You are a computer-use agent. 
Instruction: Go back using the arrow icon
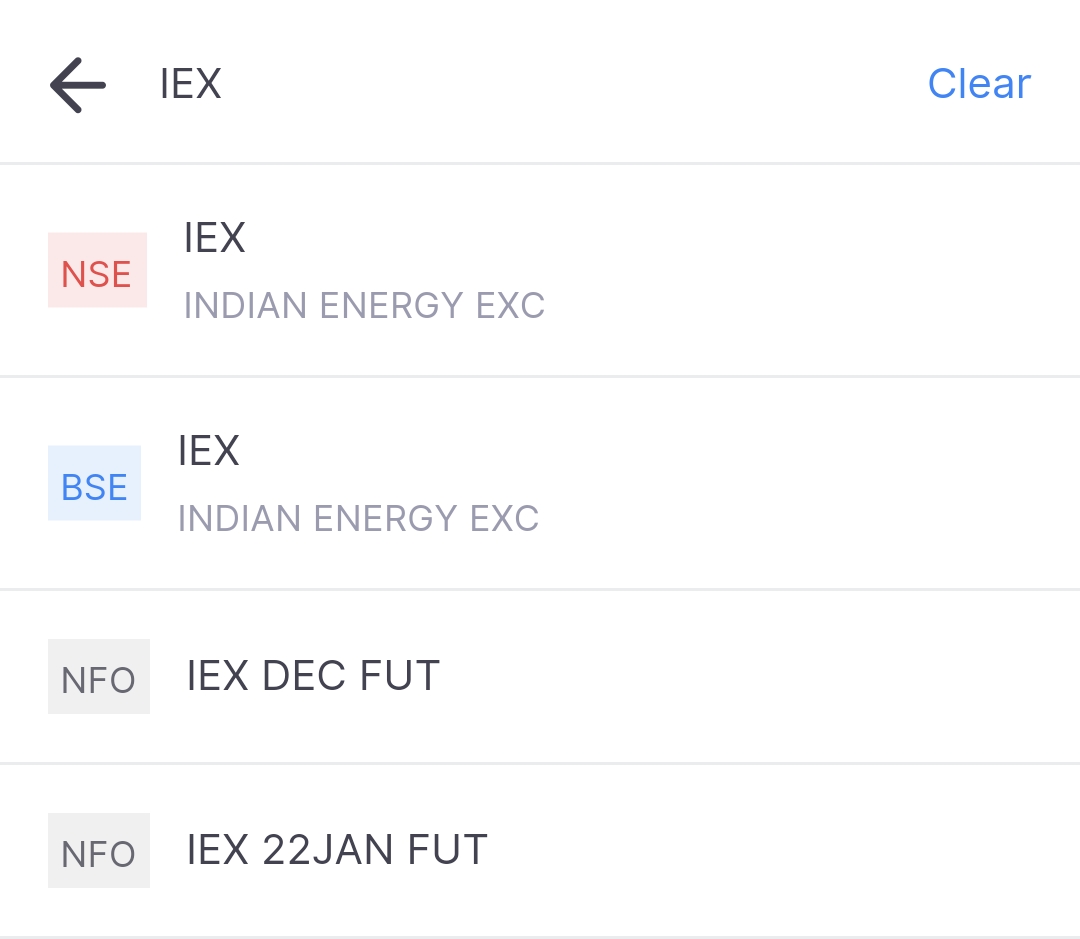tap(78, 85)
